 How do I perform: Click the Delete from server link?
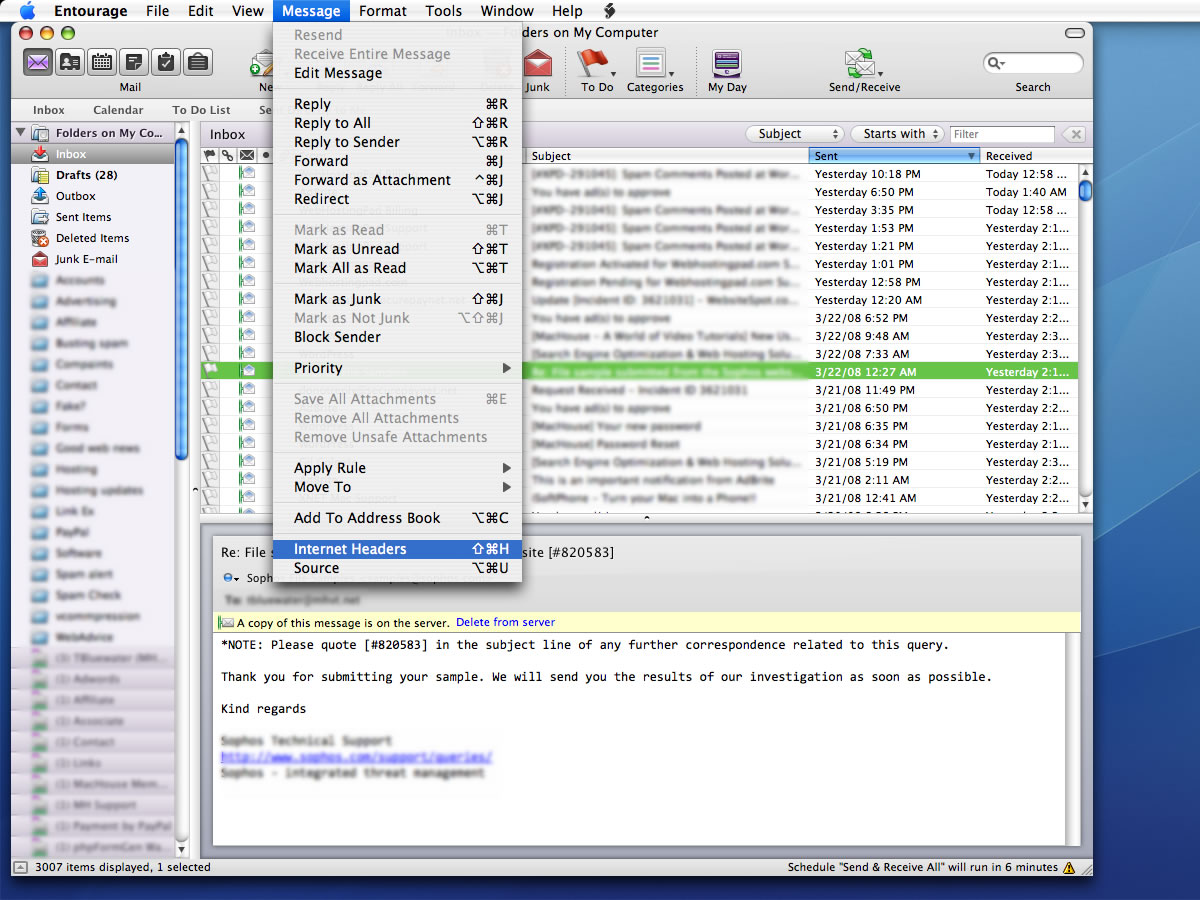tap(505, 622)
